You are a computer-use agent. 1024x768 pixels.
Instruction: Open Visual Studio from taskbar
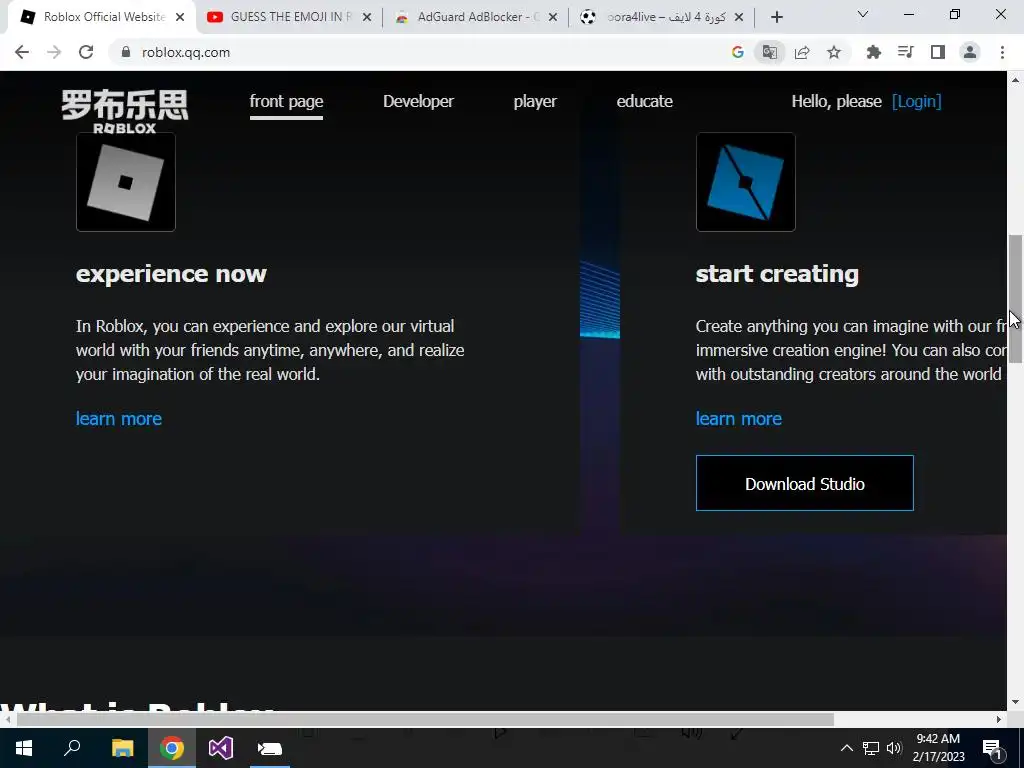tap(220, 748)
